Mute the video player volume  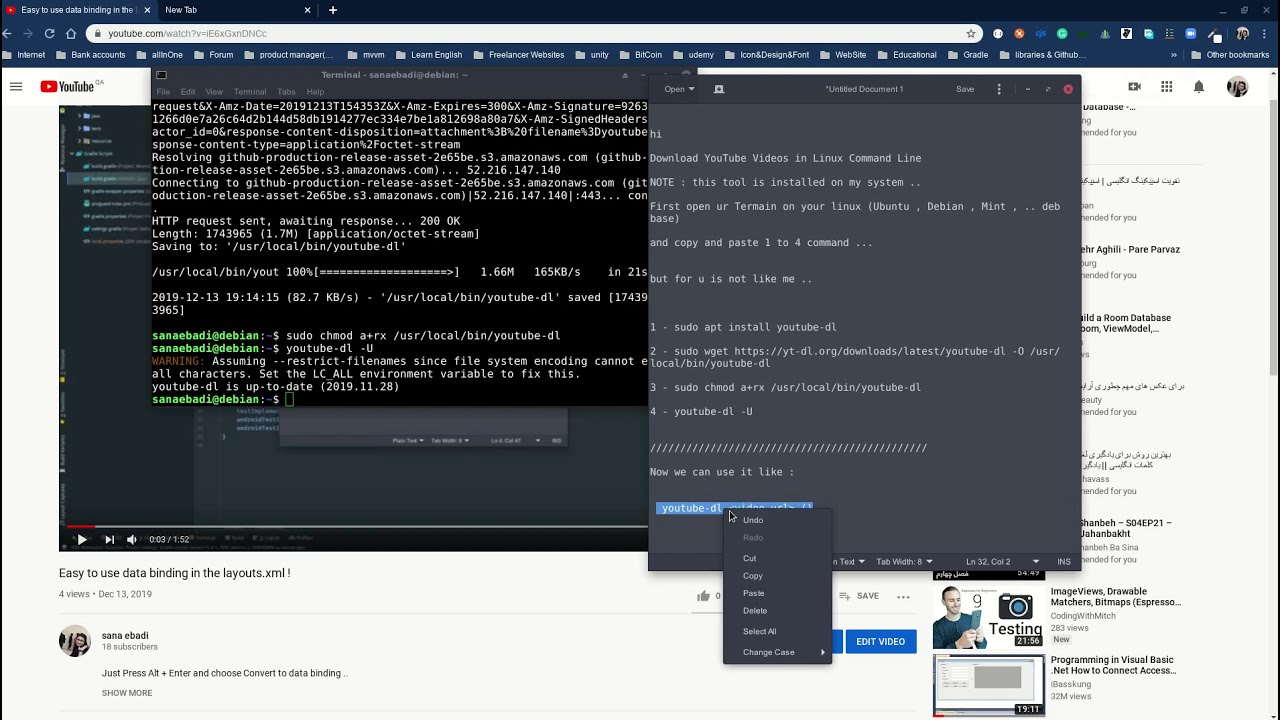(x=132, y=539)
